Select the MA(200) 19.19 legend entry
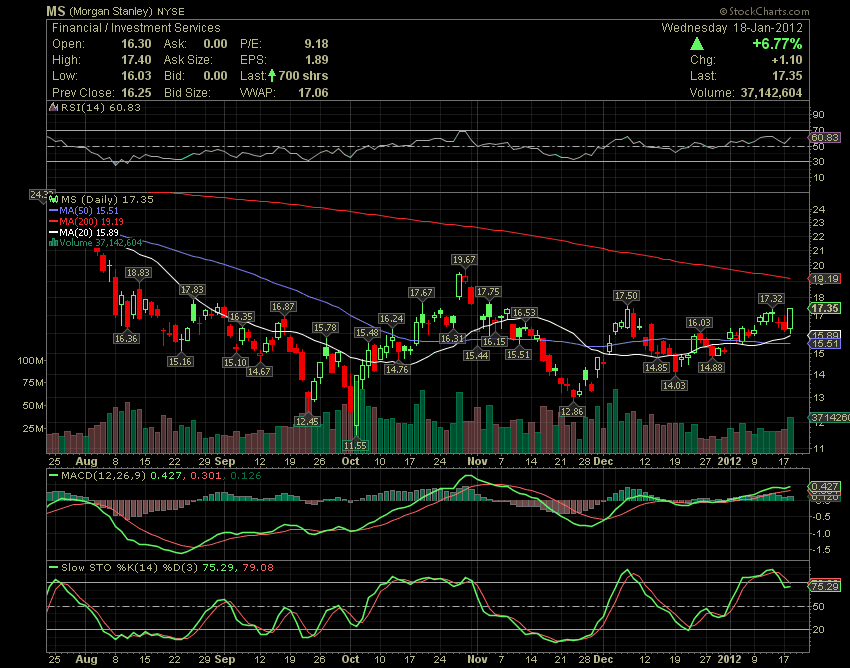The image size is (850, 668). point(86,221)
